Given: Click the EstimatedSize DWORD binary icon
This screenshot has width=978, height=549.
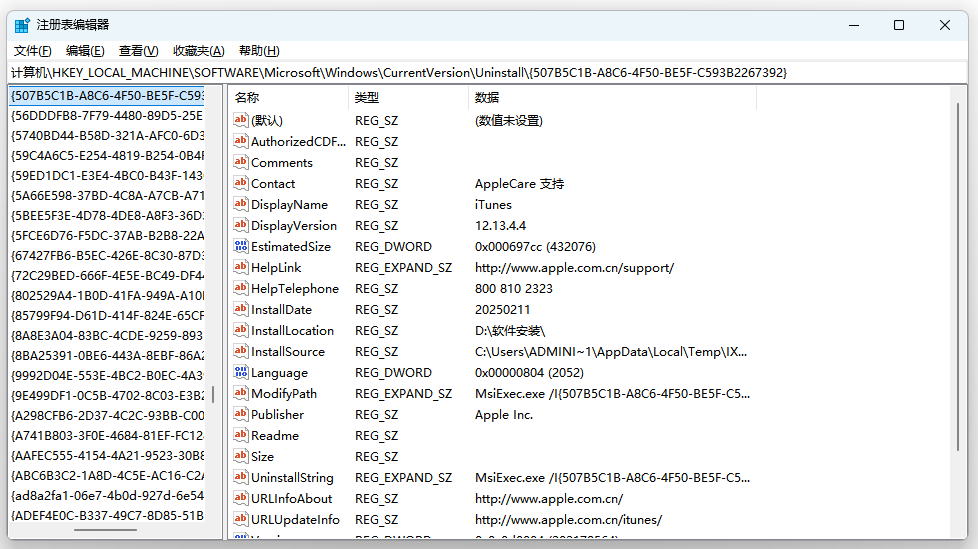Looking at the screenshot, I should [x=241, y=246].
